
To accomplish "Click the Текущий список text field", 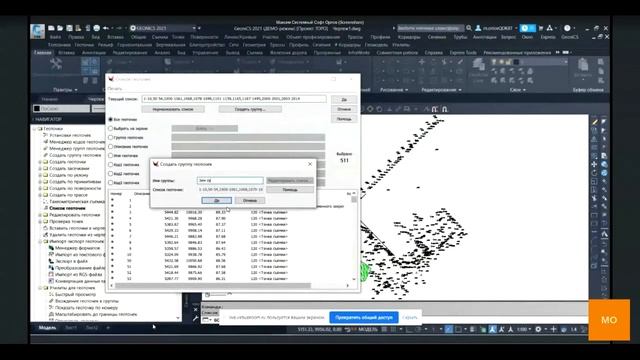I will (x=234, y=99).
